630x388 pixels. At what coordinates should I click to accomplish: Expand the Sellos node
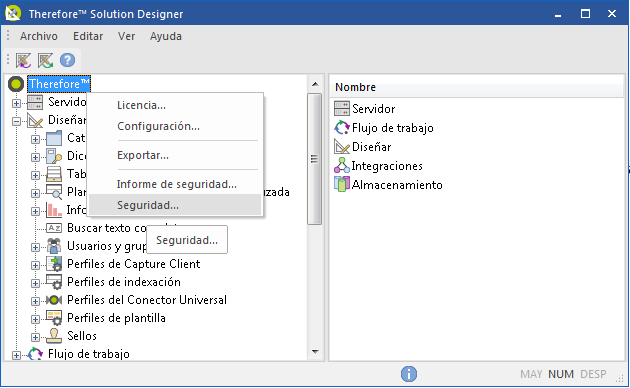(35, 337)
